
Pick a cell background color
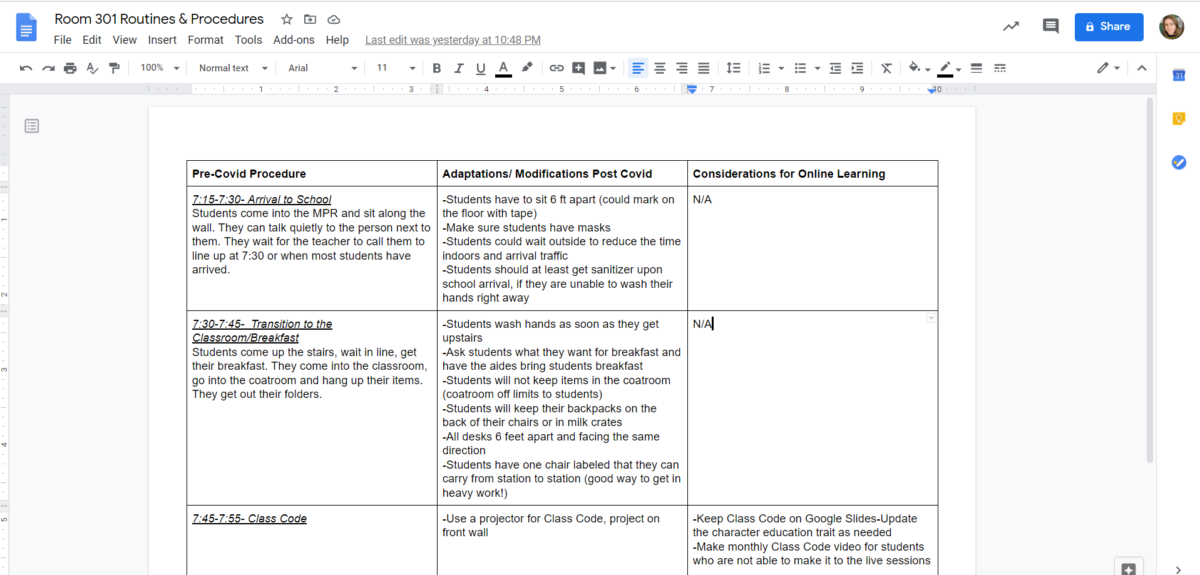[918, 68]
